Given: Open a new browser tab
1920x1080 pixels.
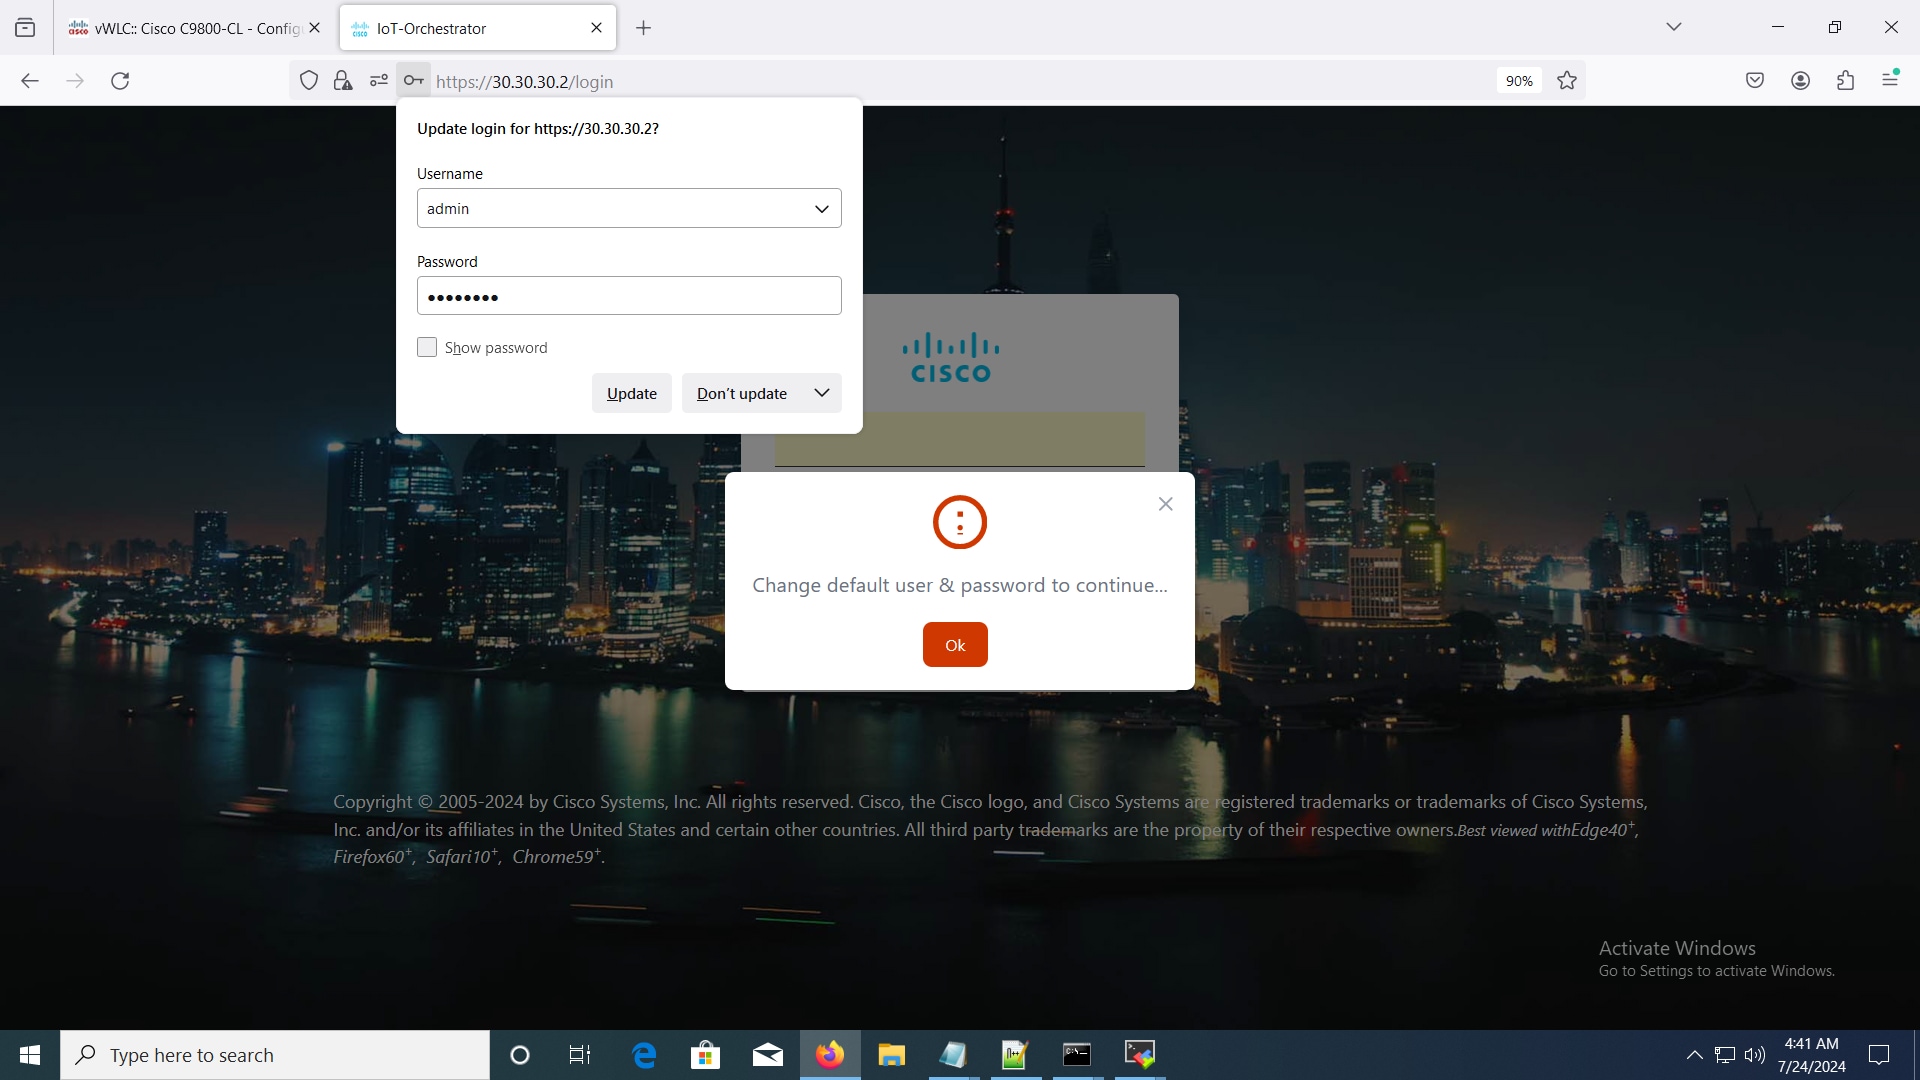Looking at the screenshot, I should pos(643,28).
